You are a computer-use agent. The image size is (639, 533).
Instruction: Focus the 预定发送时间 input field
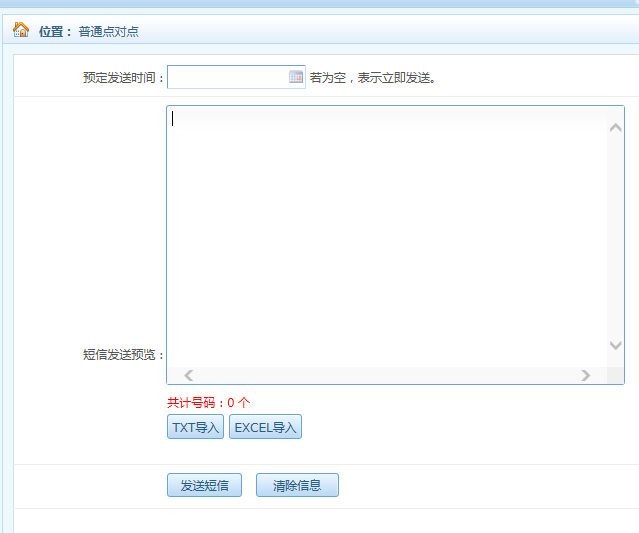coord(228,77)
